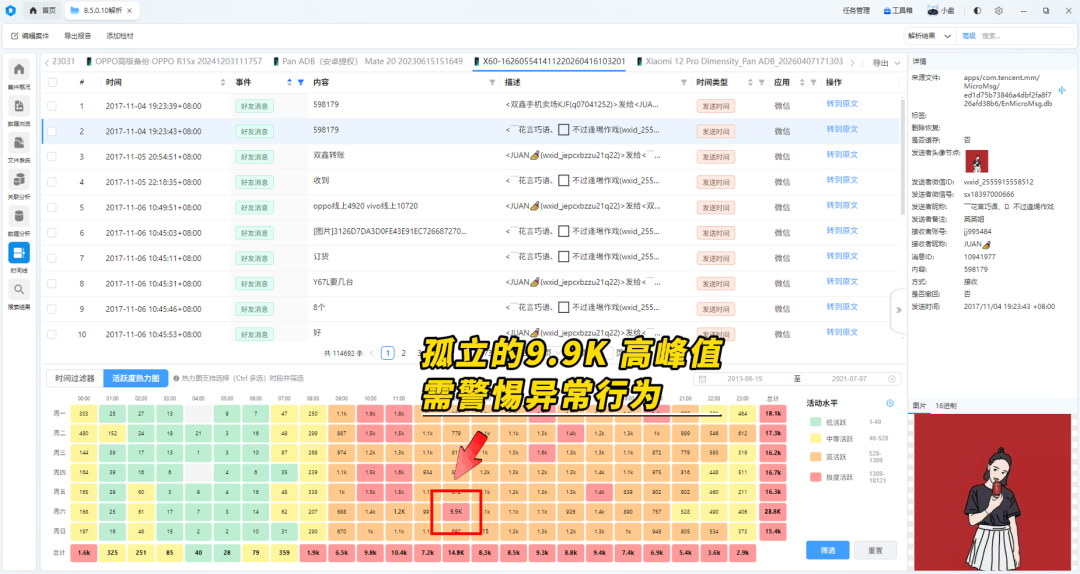Filter the 事件 column with funnel icon
This screenshot has height=574, width=1080.
click(301, 83)
